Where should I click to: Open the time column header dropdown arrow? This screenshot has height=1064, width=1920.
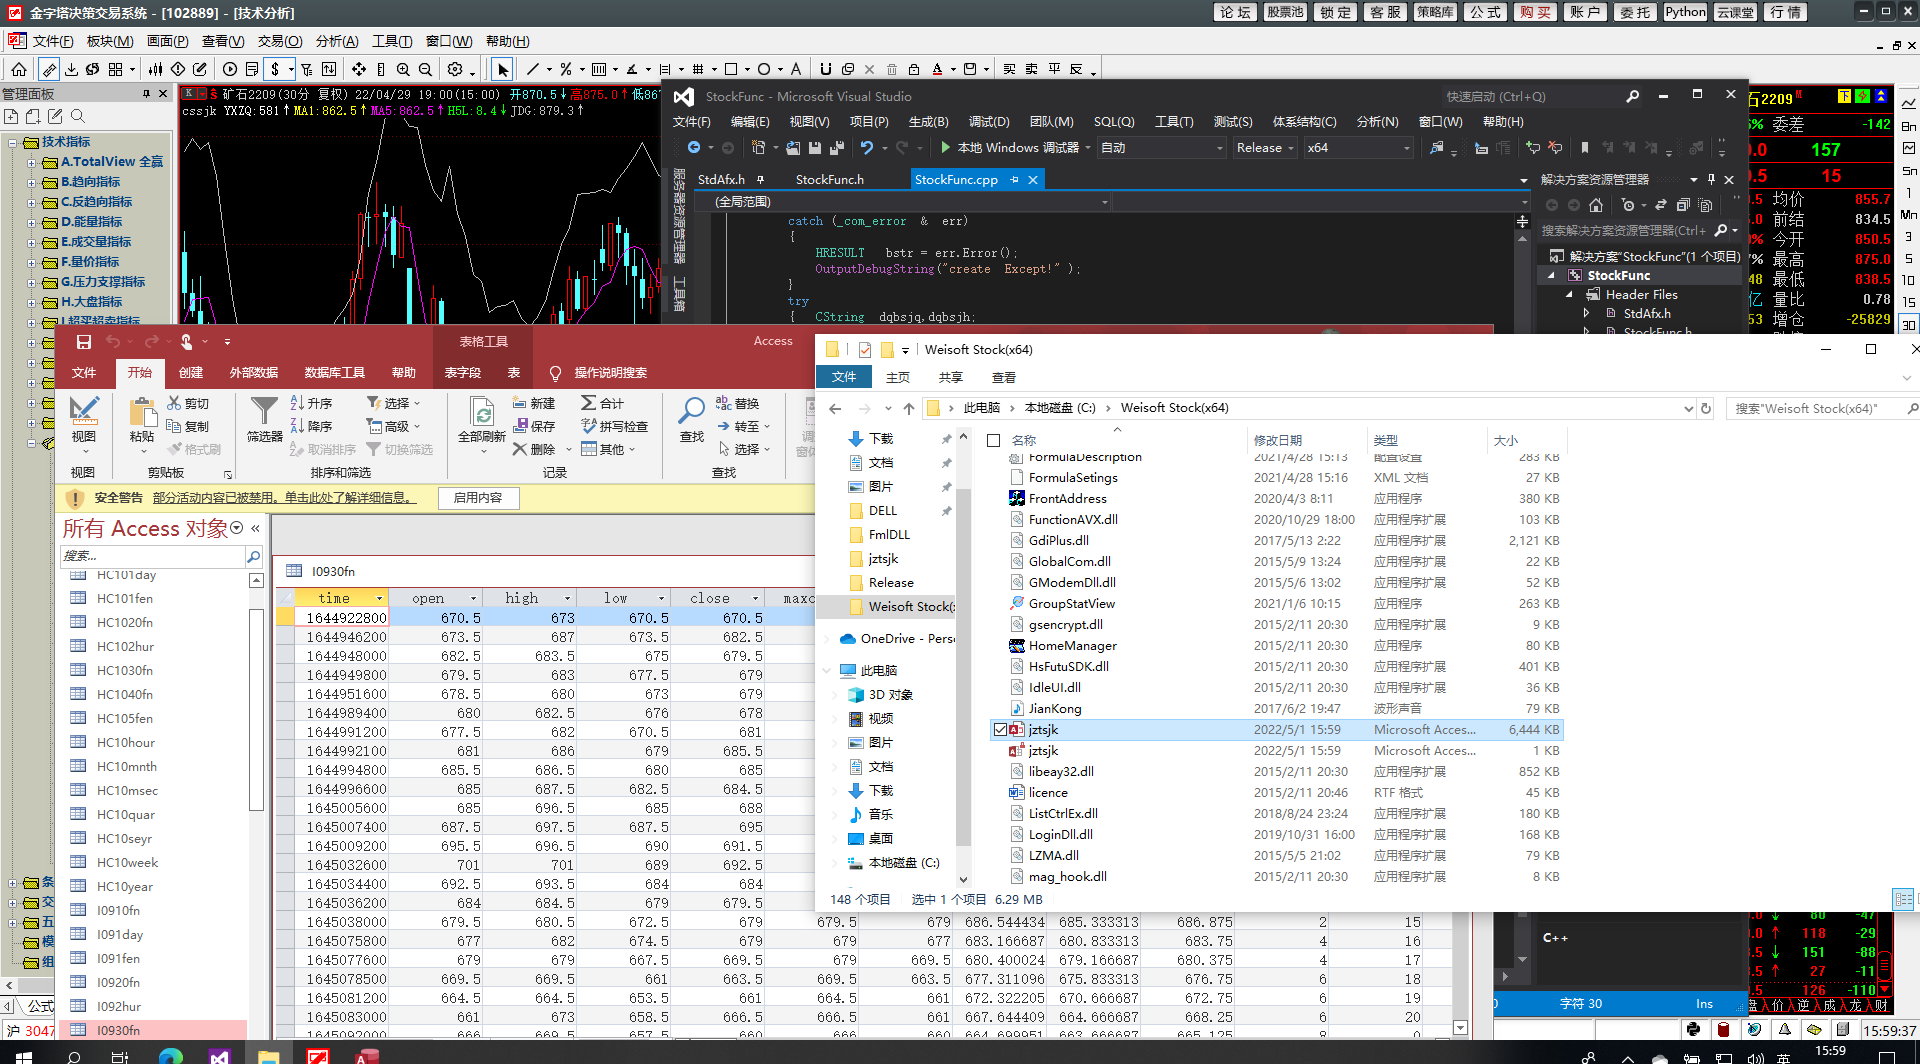coord(379,598)
